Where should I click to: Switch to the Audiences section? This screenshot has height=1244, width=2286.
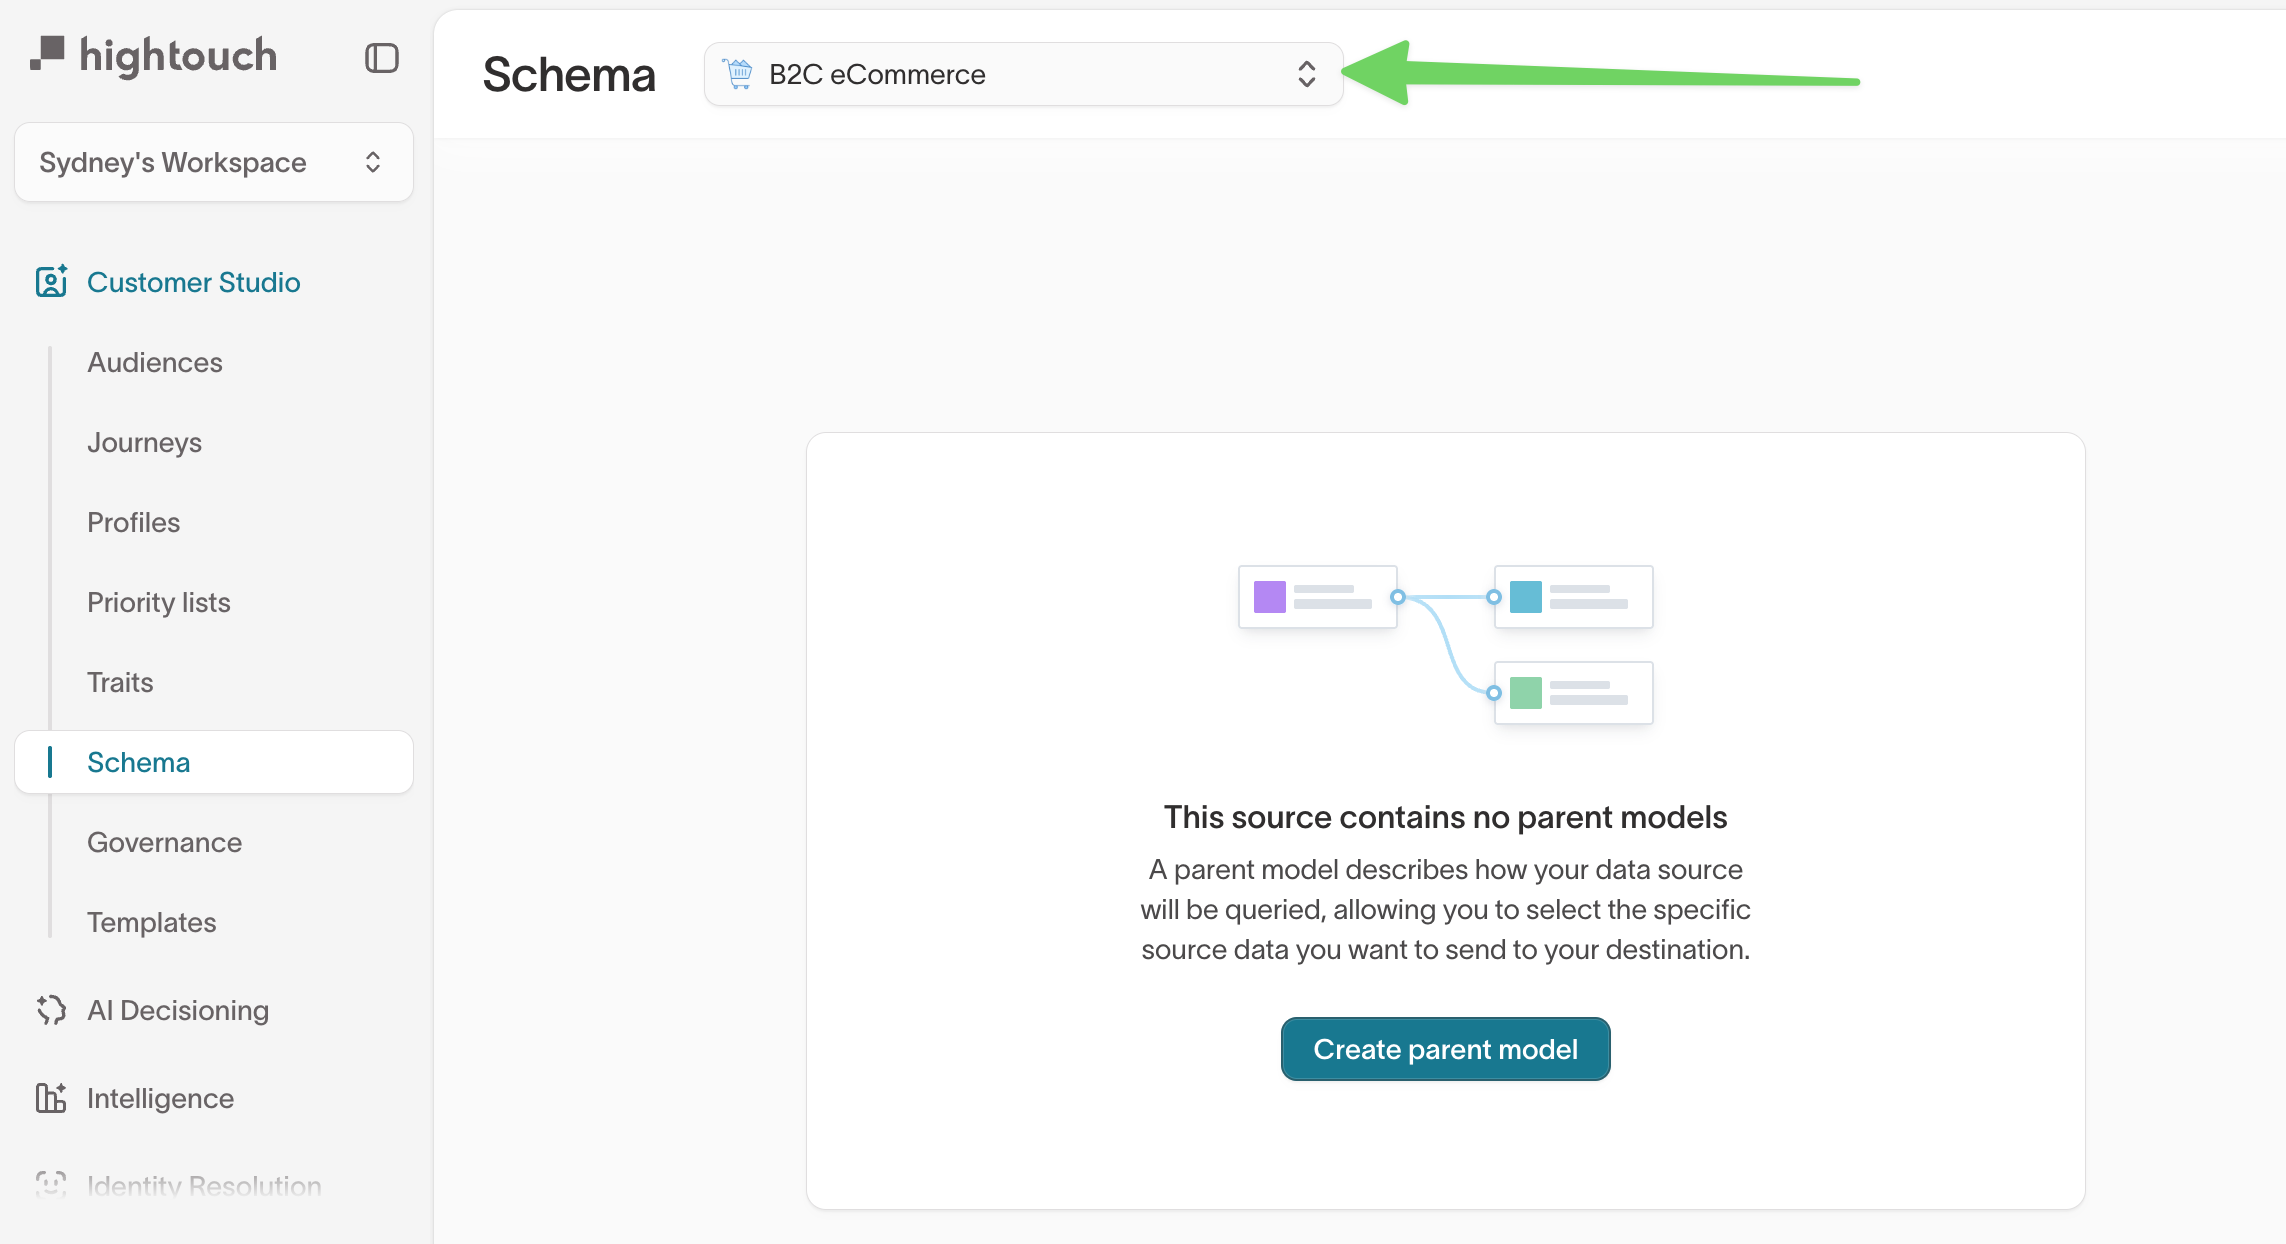[154, 362]
